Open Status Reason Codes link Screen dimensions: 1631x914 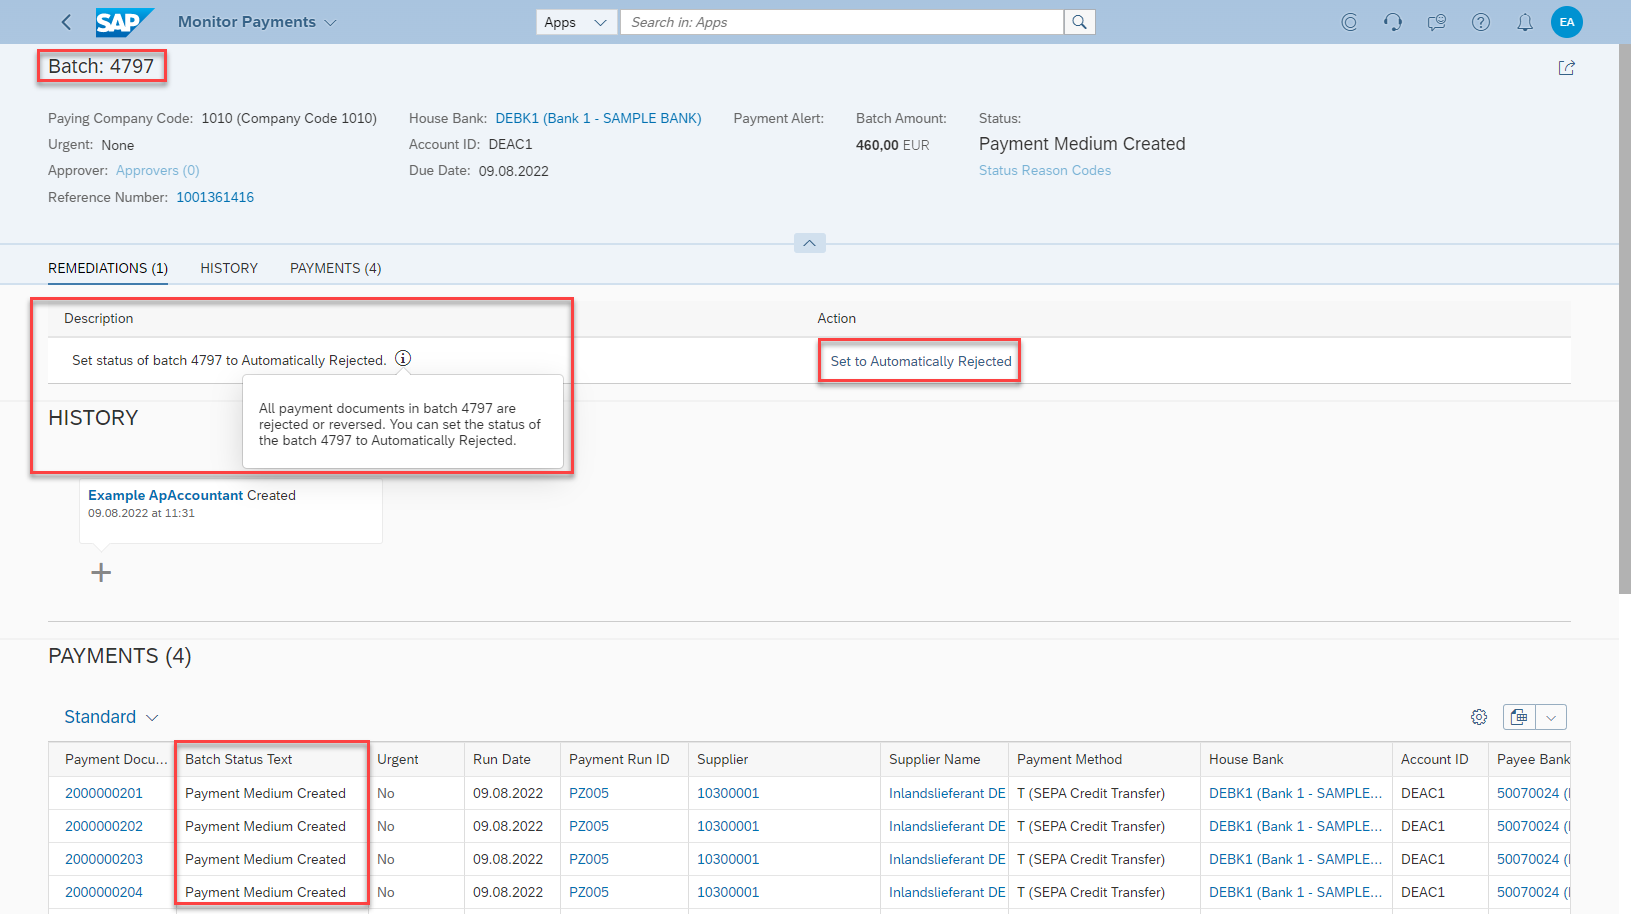(1045, 171)
